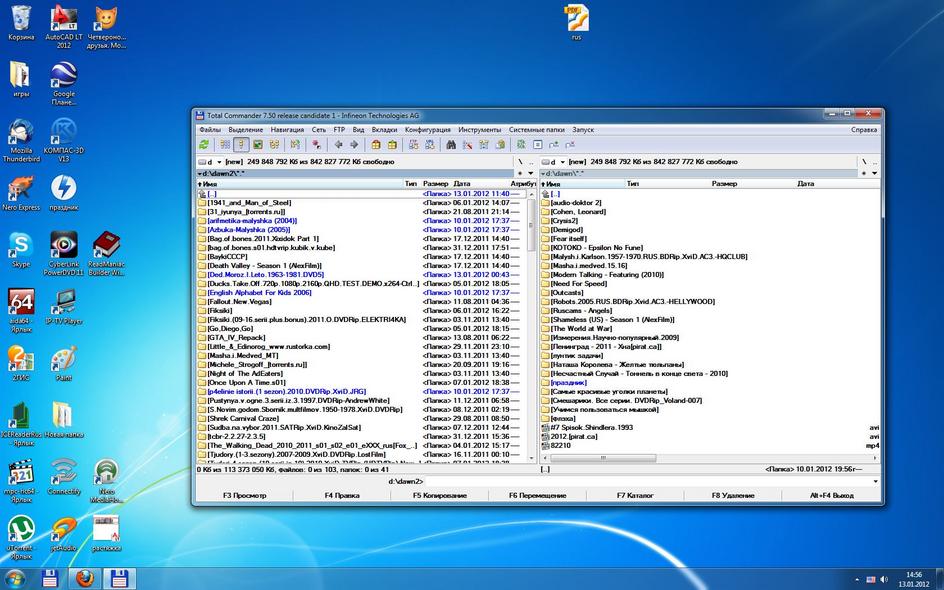Screen dimensions: 944x590
Task: Click the F8 Удаление button
Action: coord(733,495)
